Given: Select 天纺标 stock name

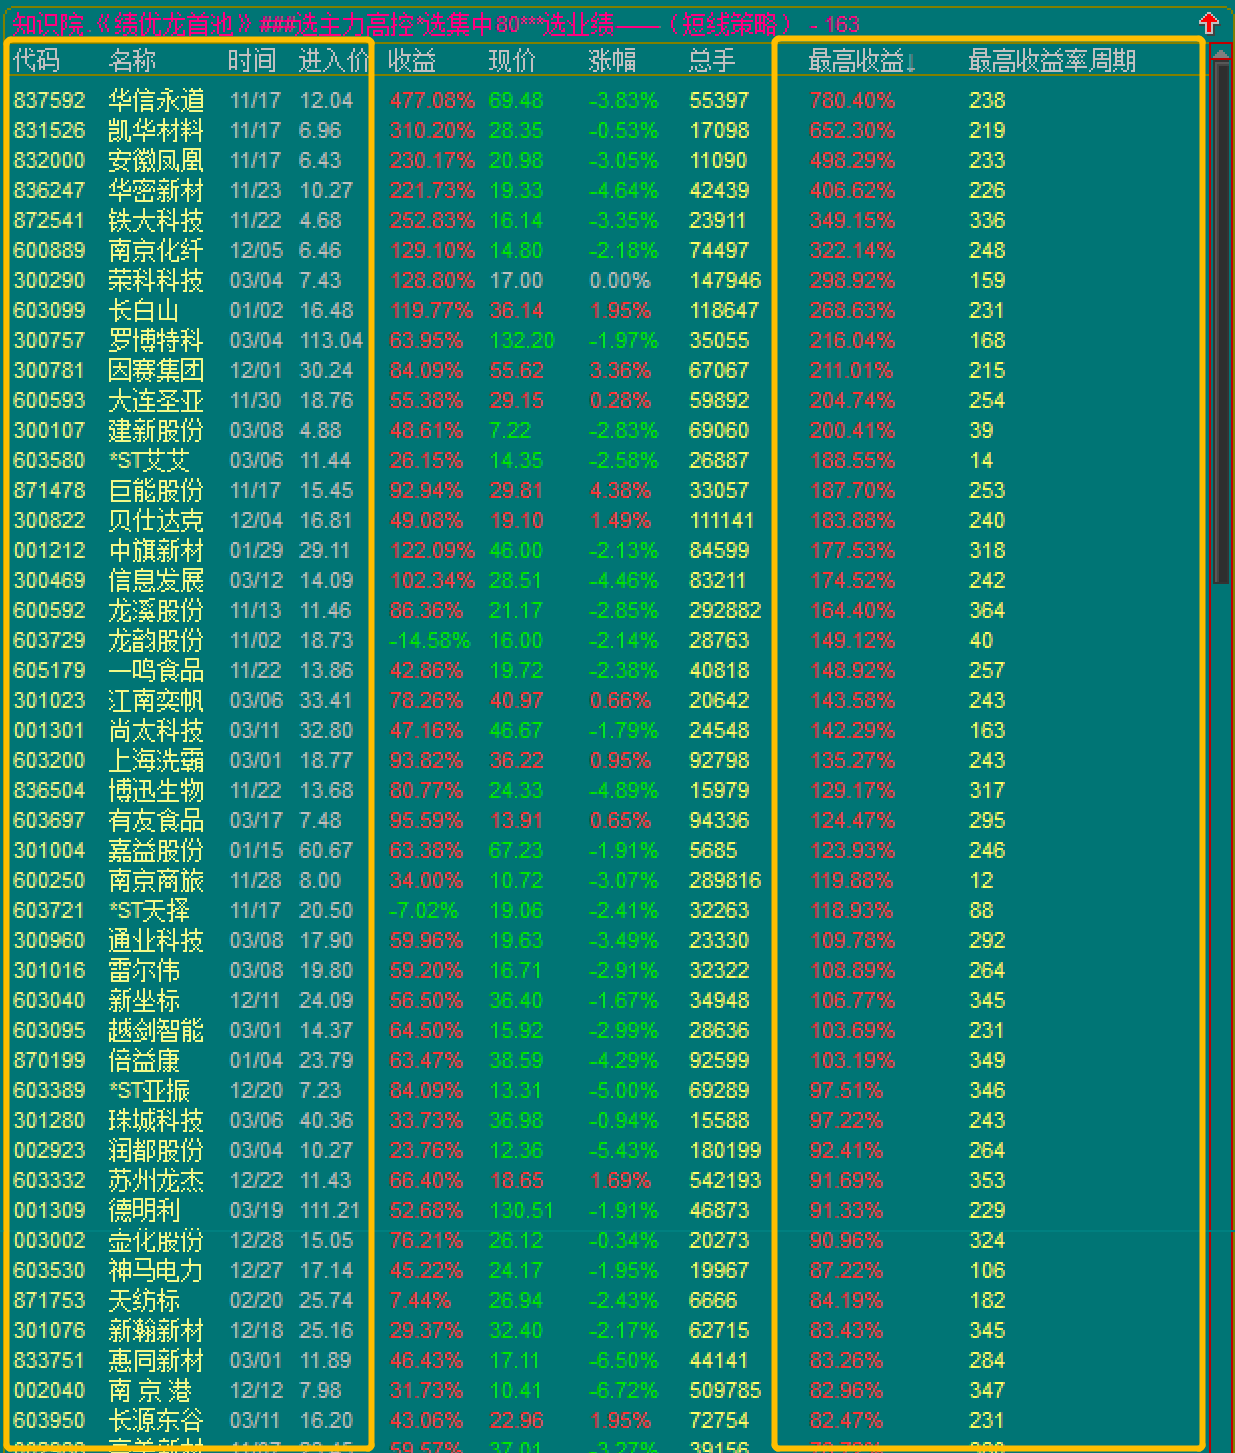Looking at the screenshot, I should 145,1300.
